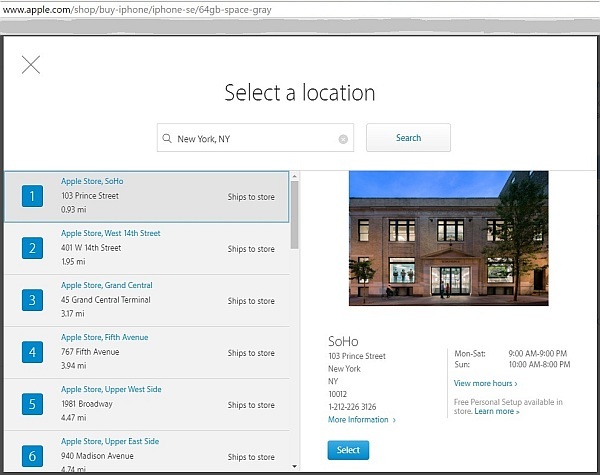Viewport: 600px width, 475px height.
Task: Click 1981 Broadway address
Action: (x=87, y=404)
